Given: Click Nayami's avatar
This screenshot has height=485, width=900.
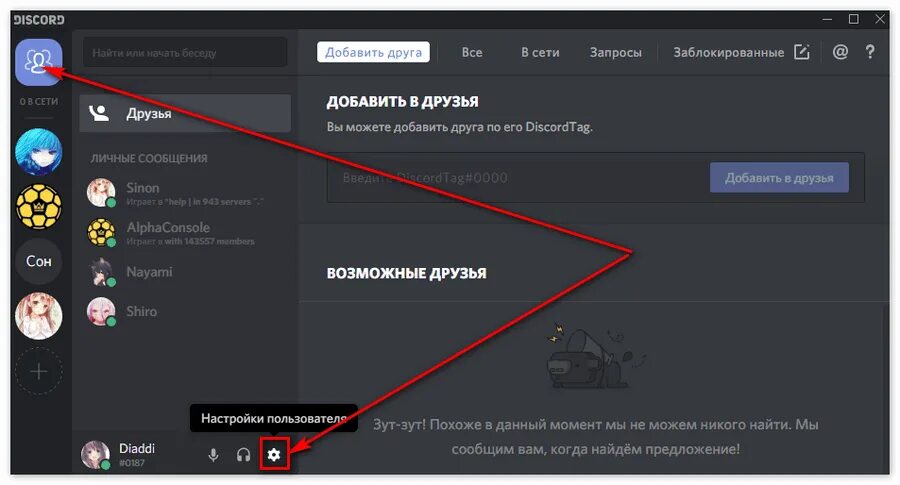Looking at the screenshot, I should pos(101,272).
